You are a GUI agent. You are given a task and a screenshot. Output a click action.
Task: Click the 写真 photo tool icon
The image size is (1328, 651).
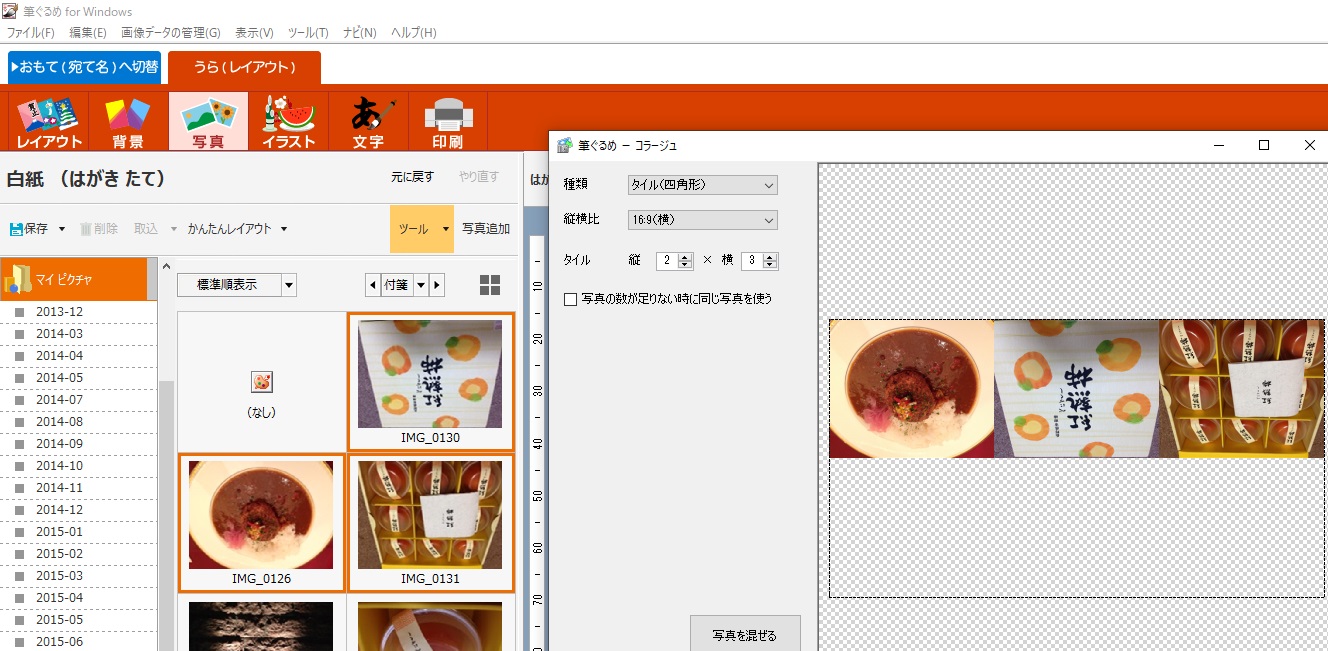point(208,121)
